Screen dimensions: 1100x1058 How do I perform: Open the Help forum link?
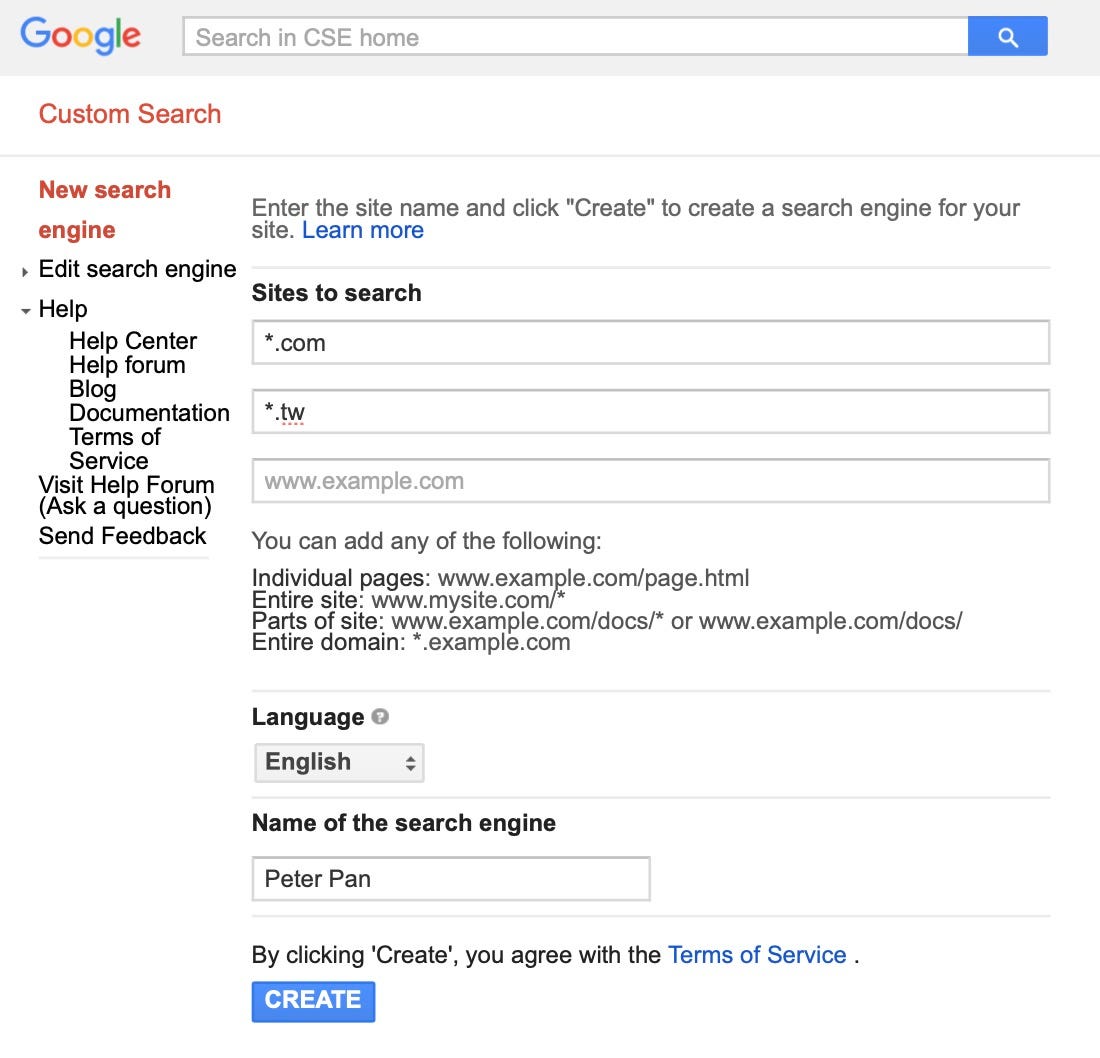coord(127,365)
